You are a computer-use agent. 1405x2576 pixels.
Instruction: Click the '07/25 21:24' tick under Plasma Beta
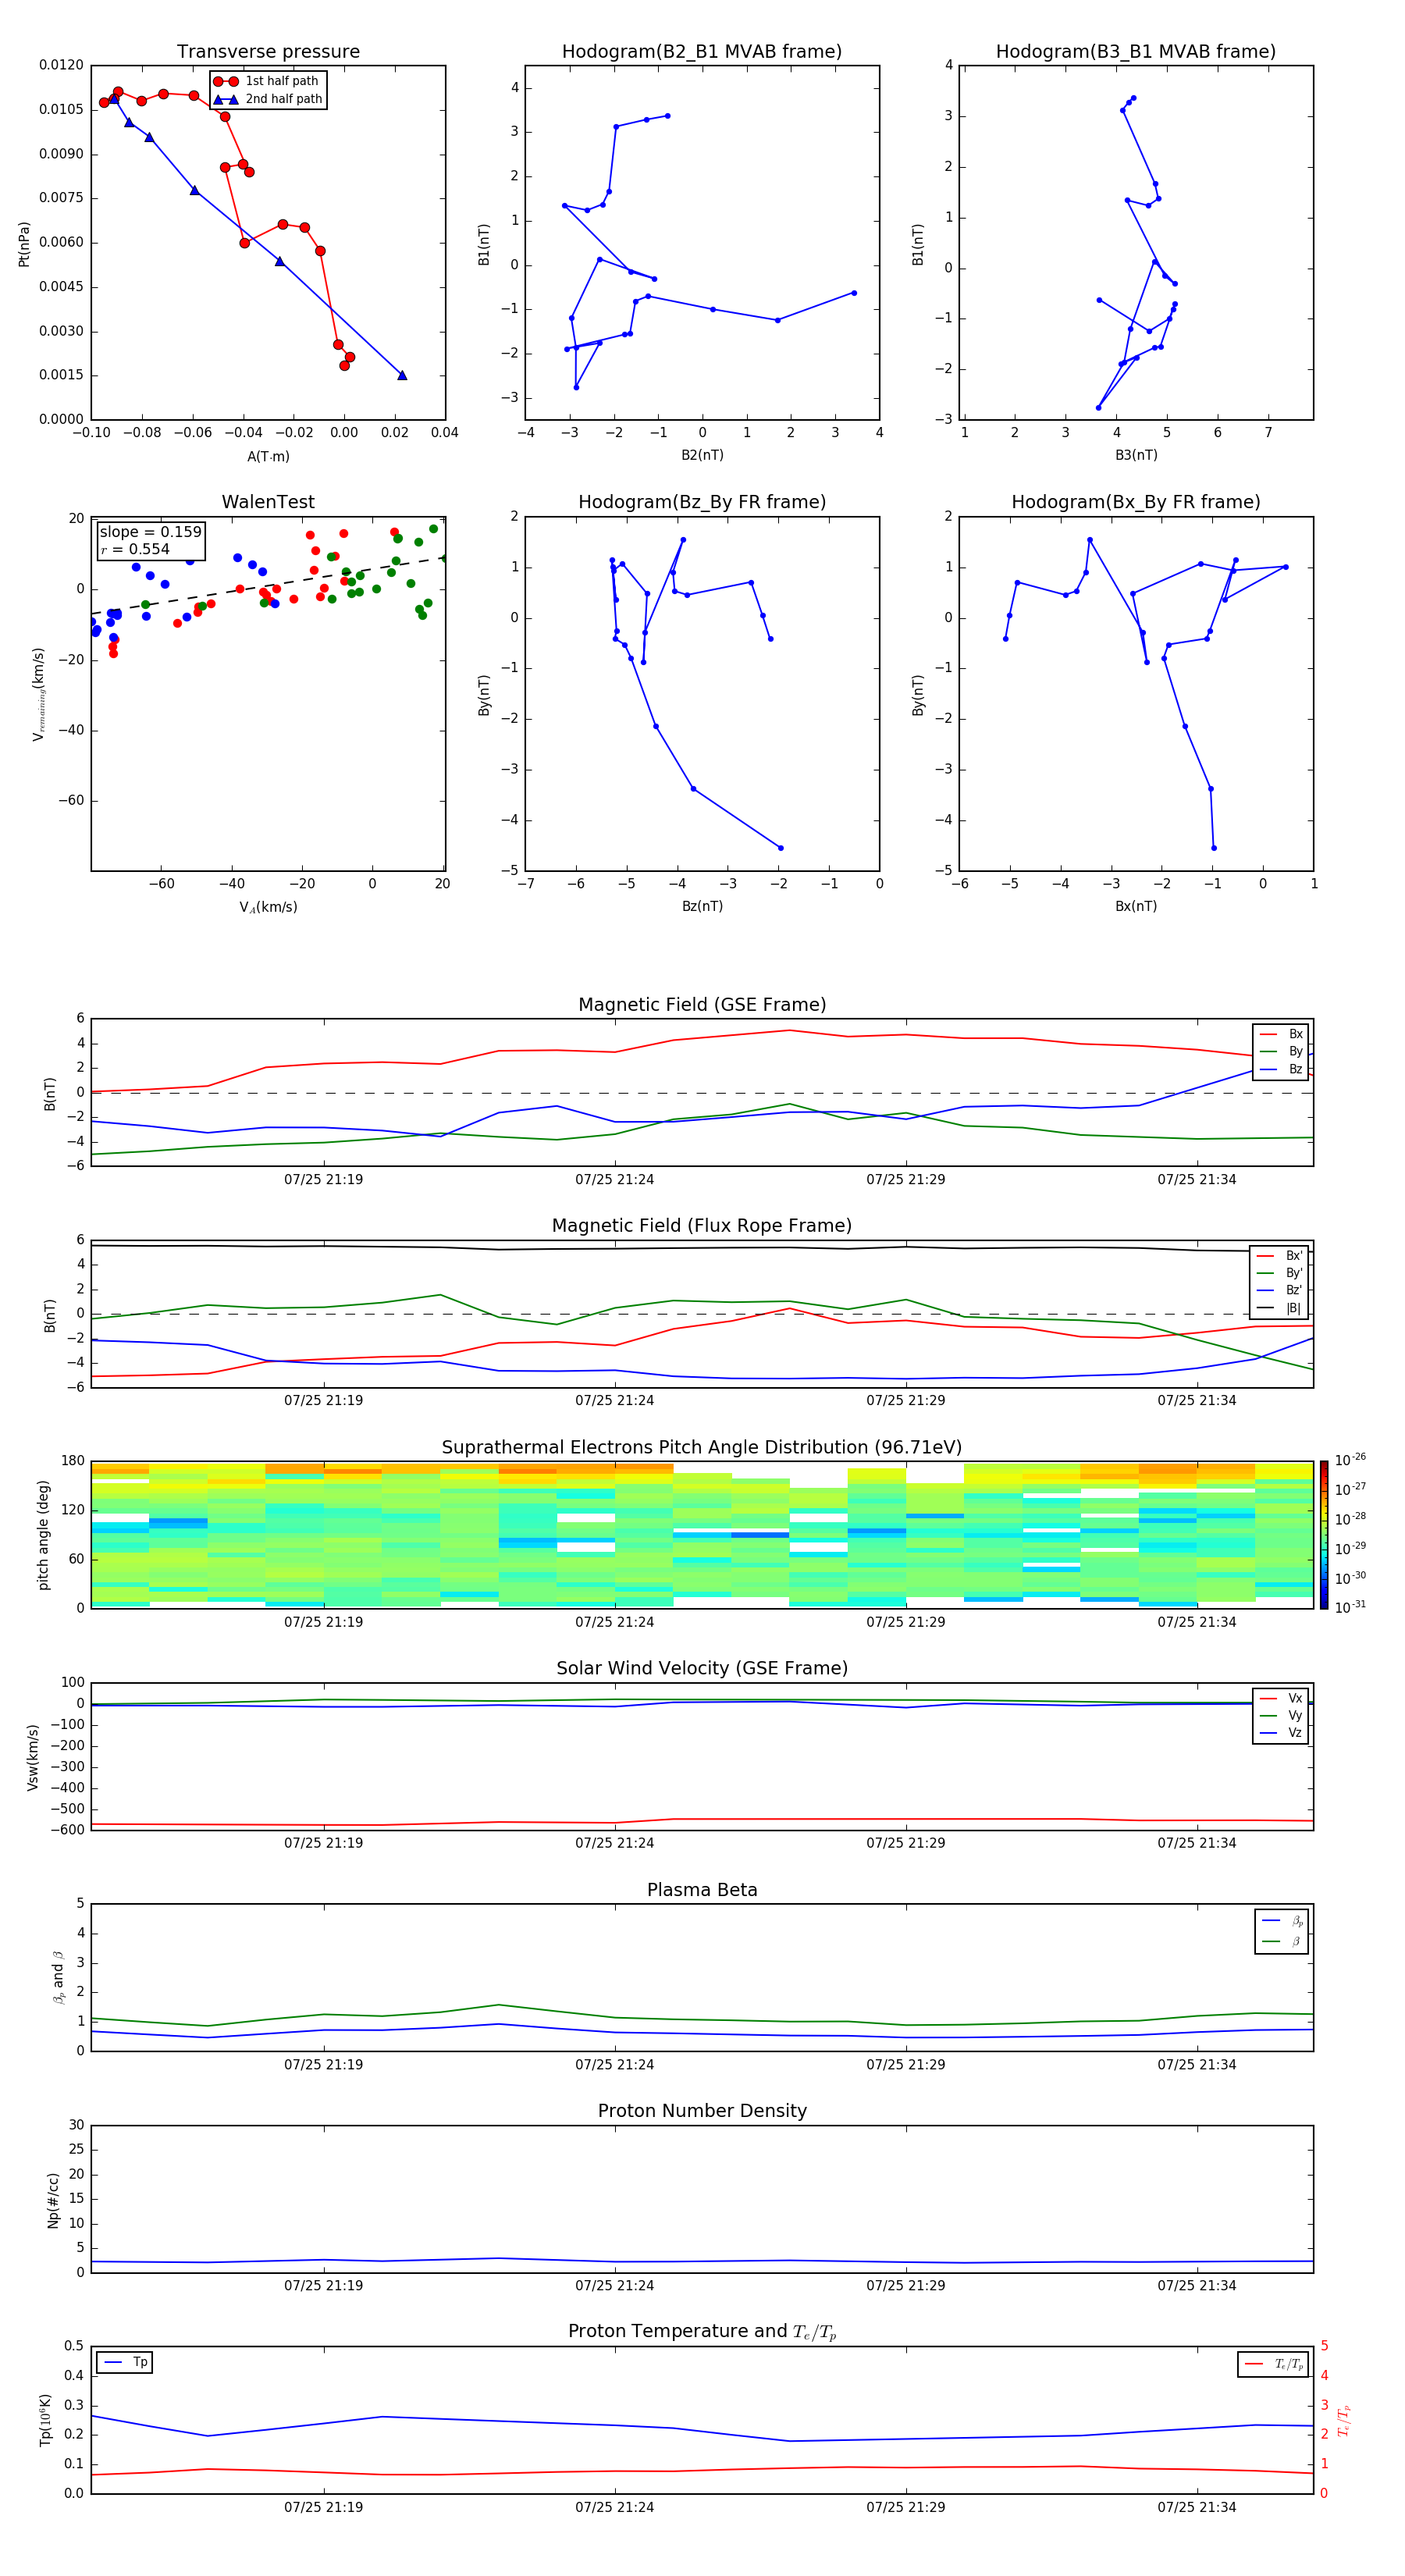coord(614,2064)
